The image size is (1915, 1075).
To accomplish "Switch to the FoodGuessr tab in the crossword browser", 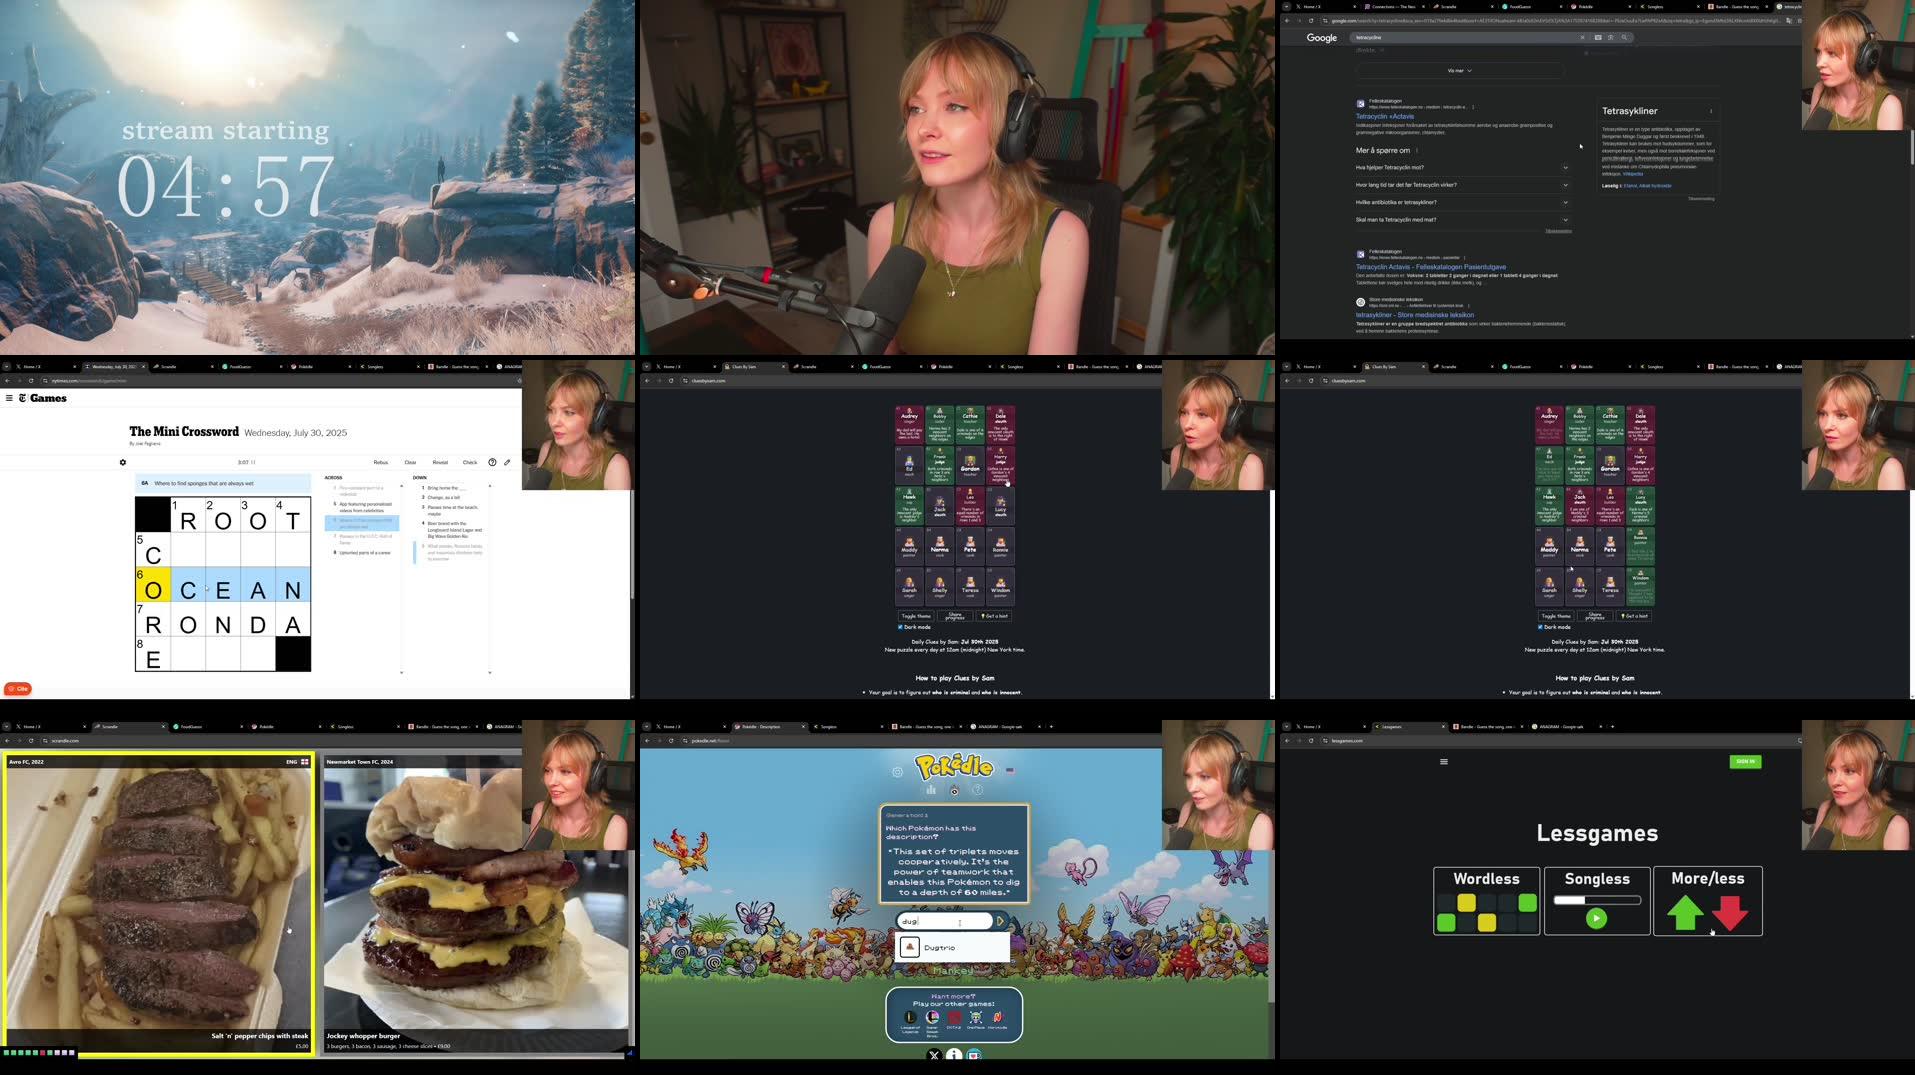I will point(252,367).
